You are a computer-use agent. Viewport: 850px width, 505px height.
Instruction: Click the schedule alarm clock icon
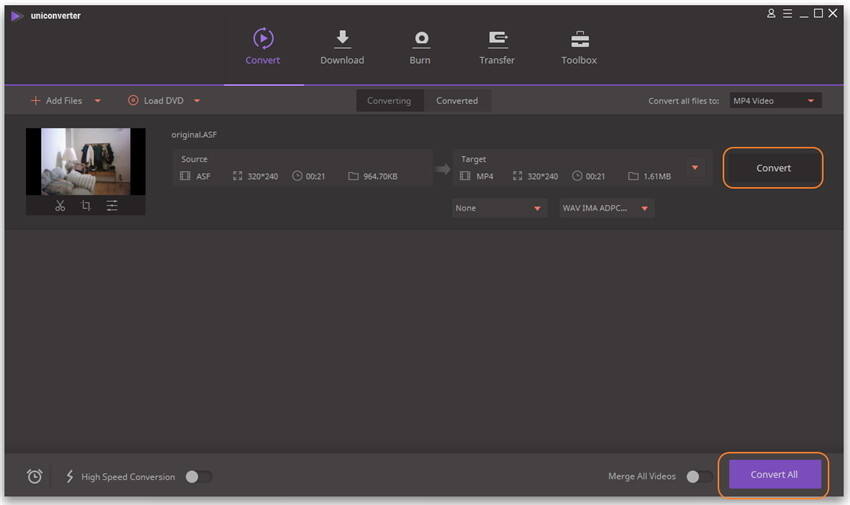point(35,476)
